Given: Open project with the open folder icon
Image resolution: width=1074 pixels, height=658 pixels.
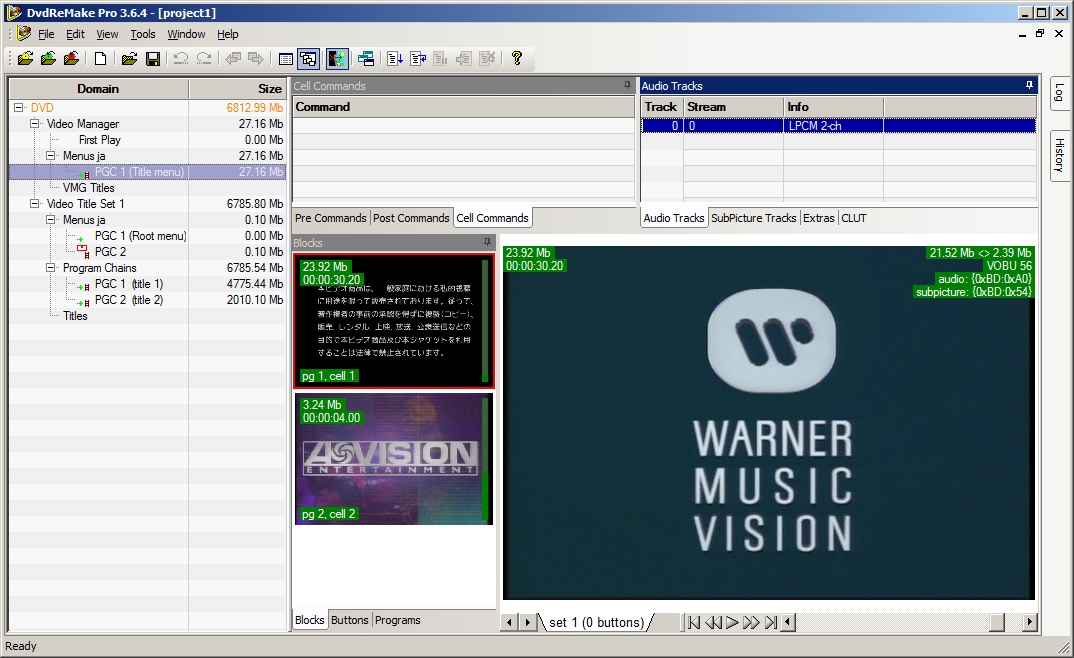Looking at the screenshot, I should [129, 59].
